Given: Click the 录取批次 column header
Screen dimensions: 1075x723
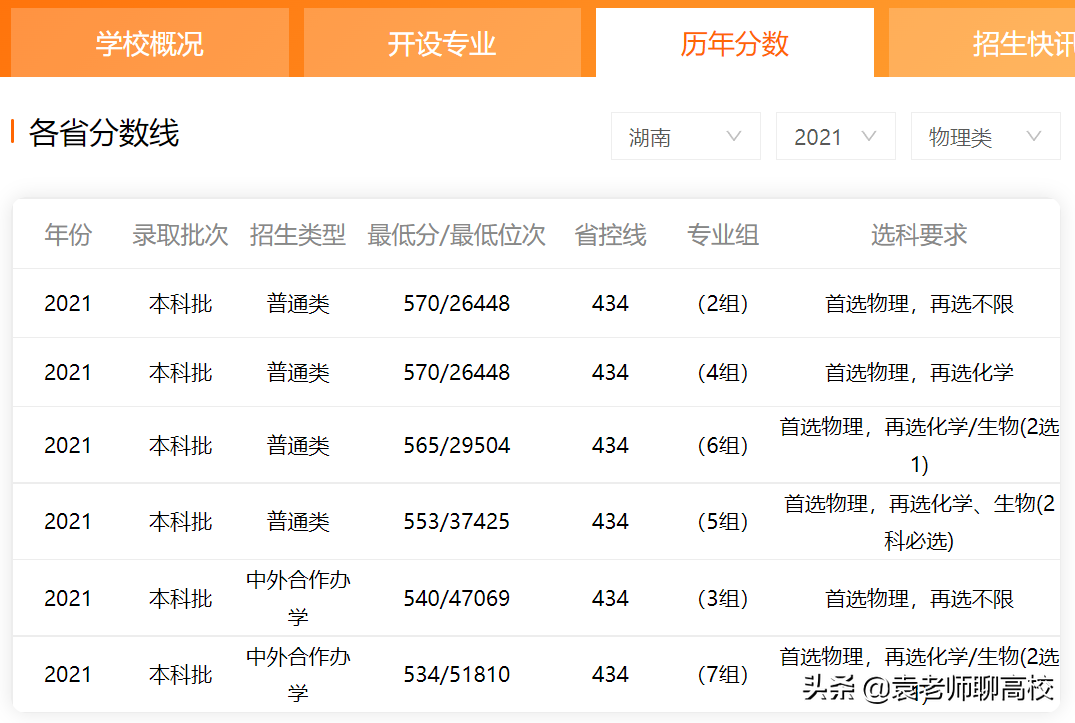Looking at the screenshot, I should coord(181,235).
